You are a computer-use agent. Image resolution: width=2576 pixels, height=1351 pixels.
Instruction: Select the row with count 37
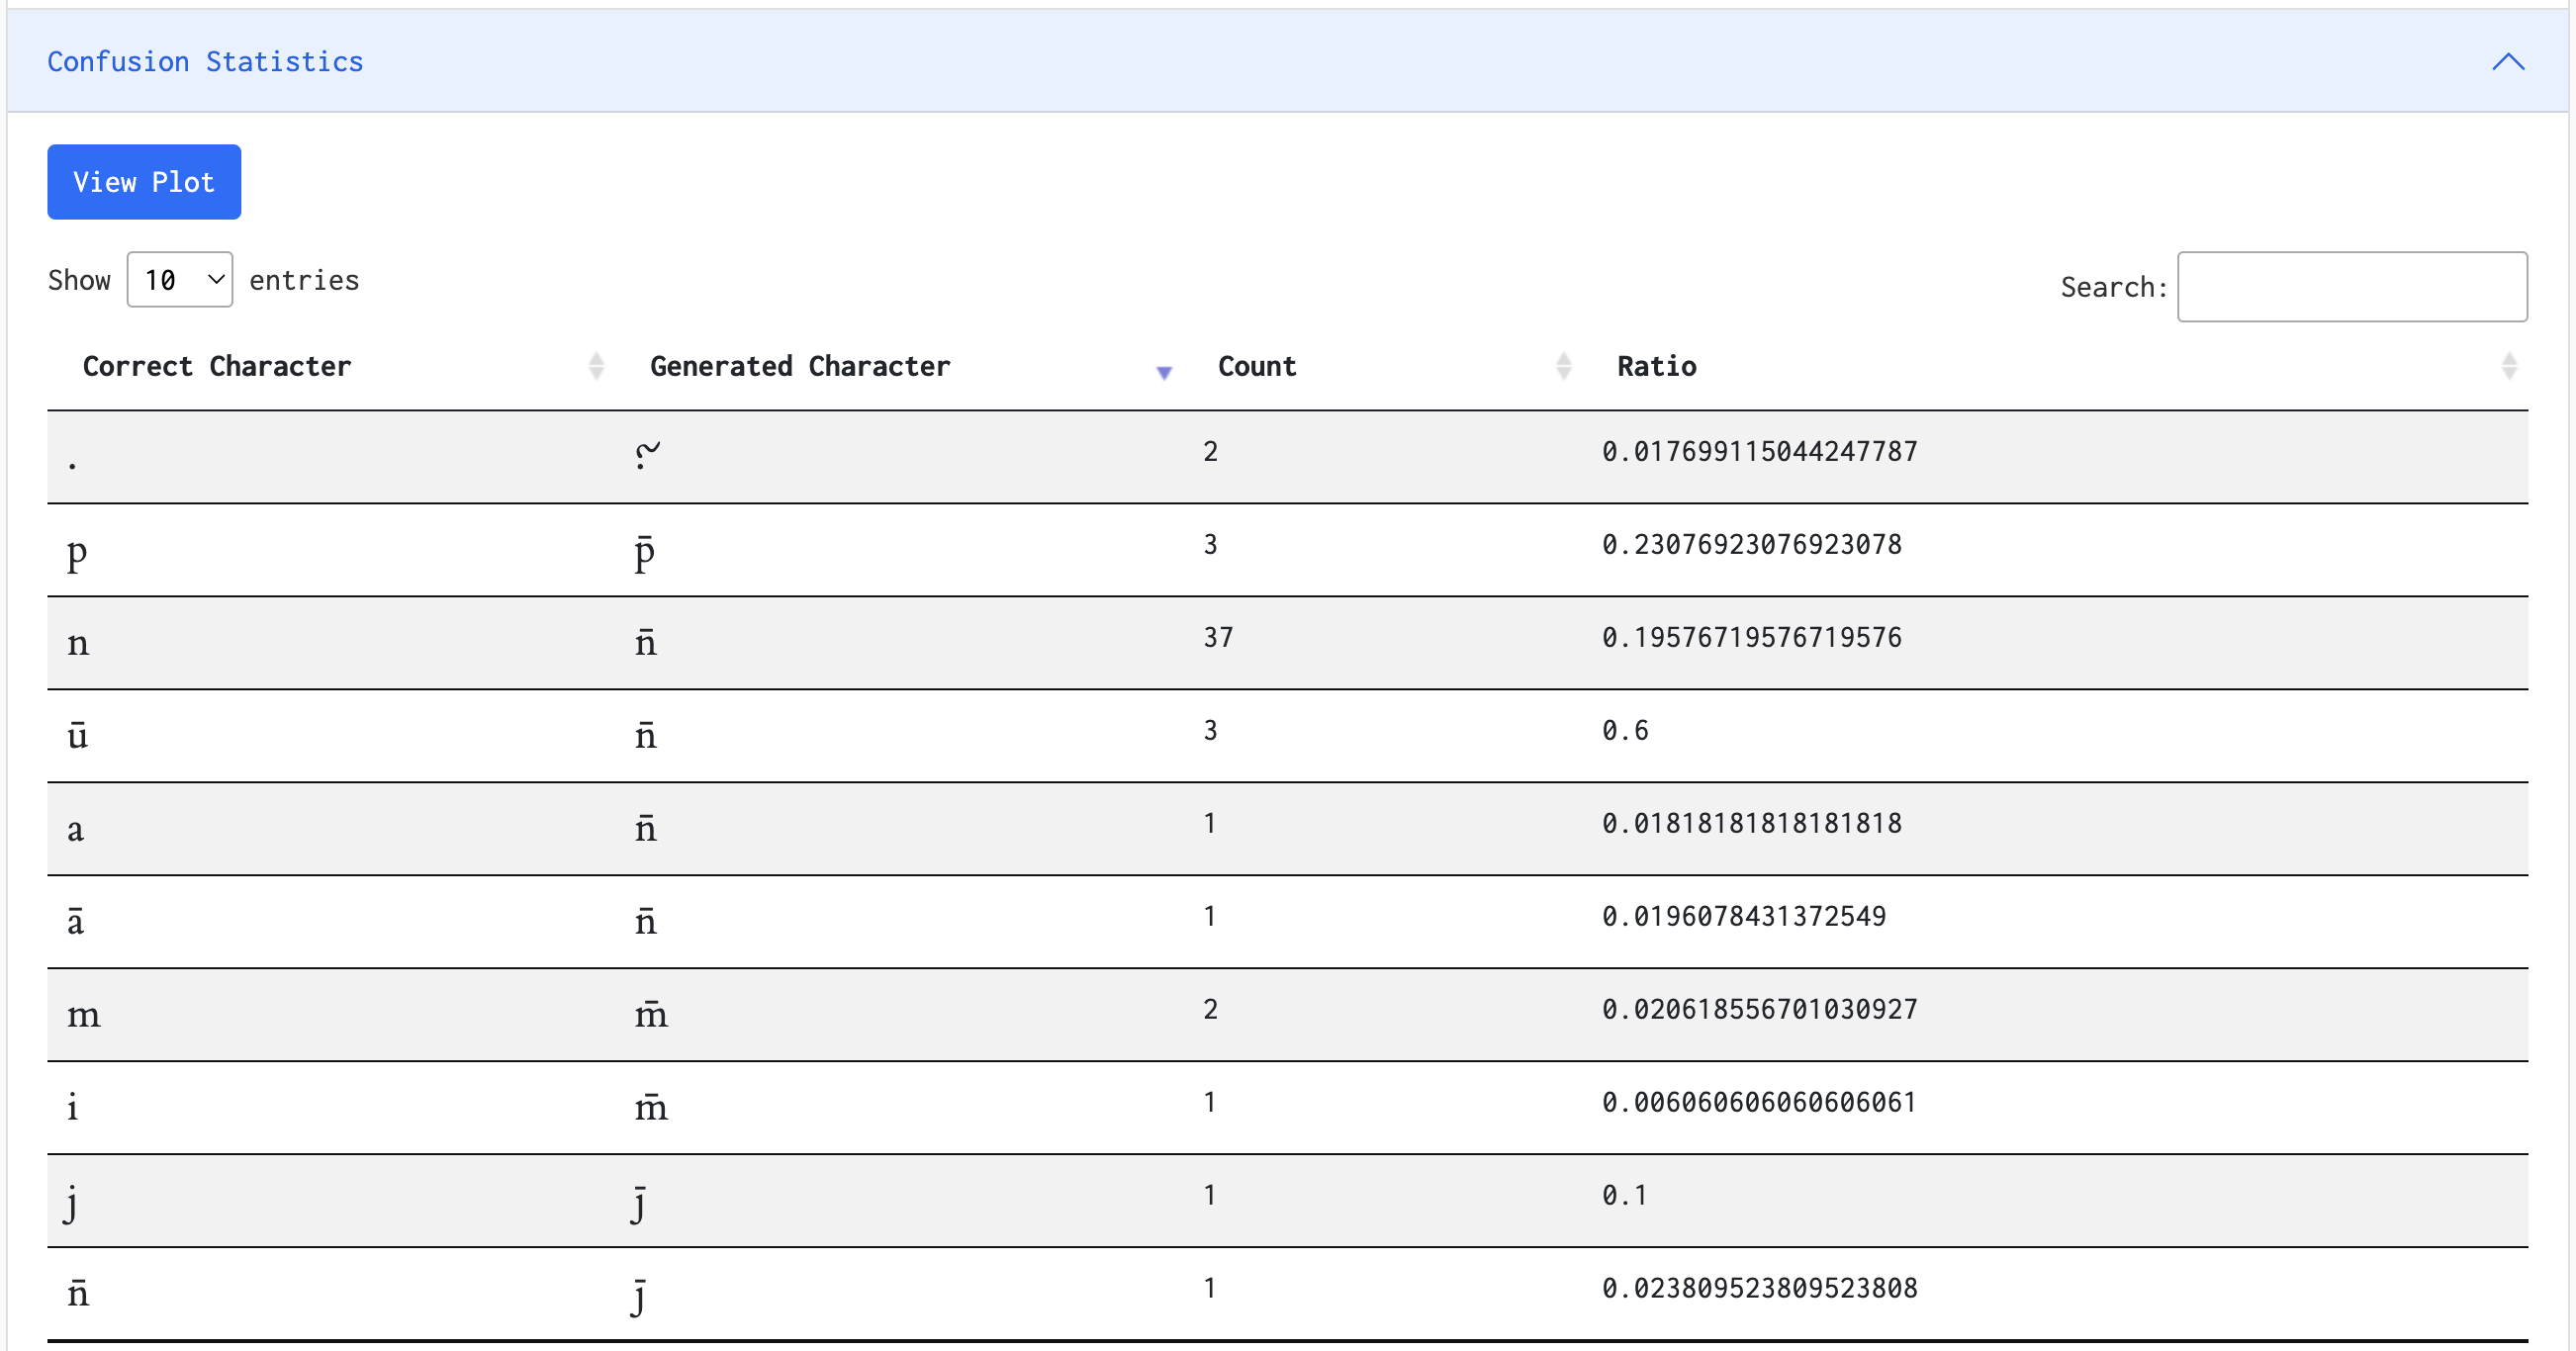click(1218, 638)
